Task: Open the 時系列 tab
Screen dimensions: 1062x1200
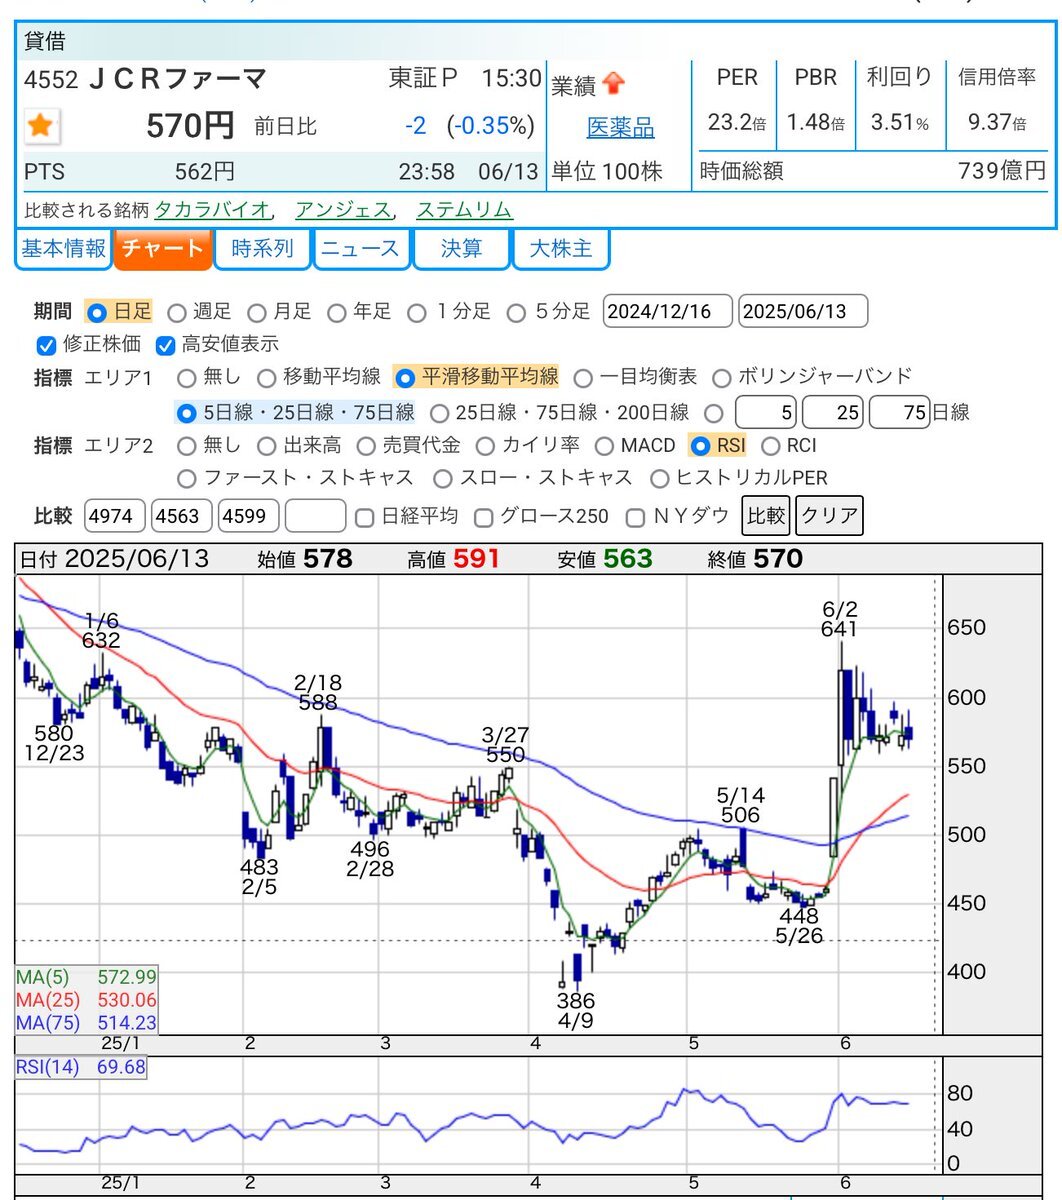Action: click(262, 249)
